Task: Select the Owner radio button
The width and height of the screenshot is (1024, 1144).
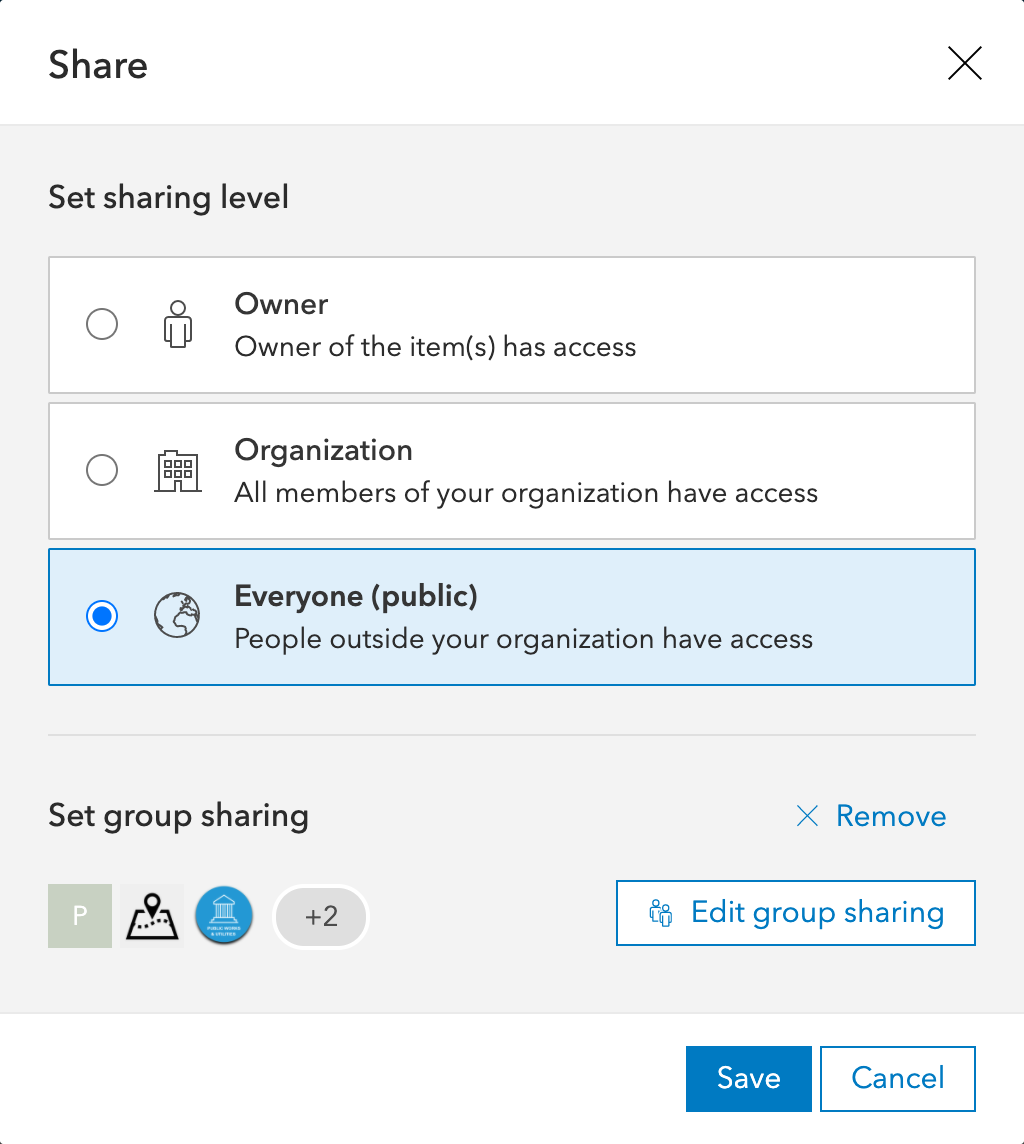Action: tap(102, 324)
